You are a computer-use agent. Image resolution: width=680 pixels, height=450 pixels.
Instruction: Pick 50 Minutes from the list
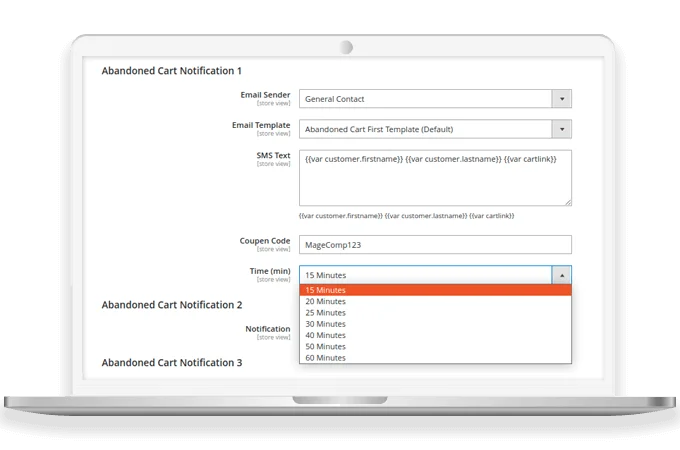[435, 346]
